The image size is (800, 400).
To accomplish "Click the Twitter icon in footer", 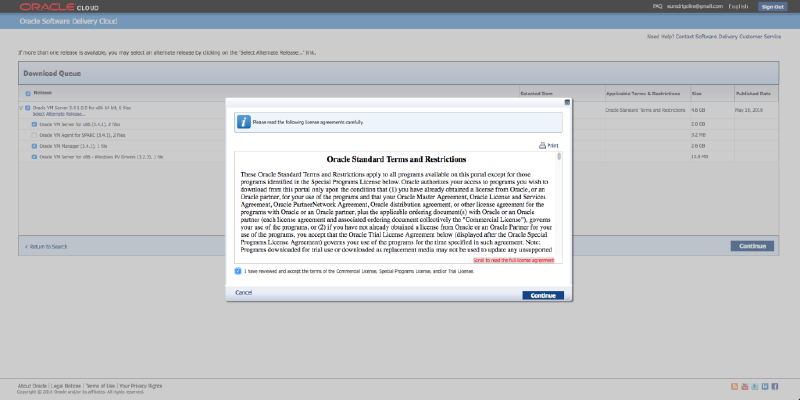I will point(755,386).
